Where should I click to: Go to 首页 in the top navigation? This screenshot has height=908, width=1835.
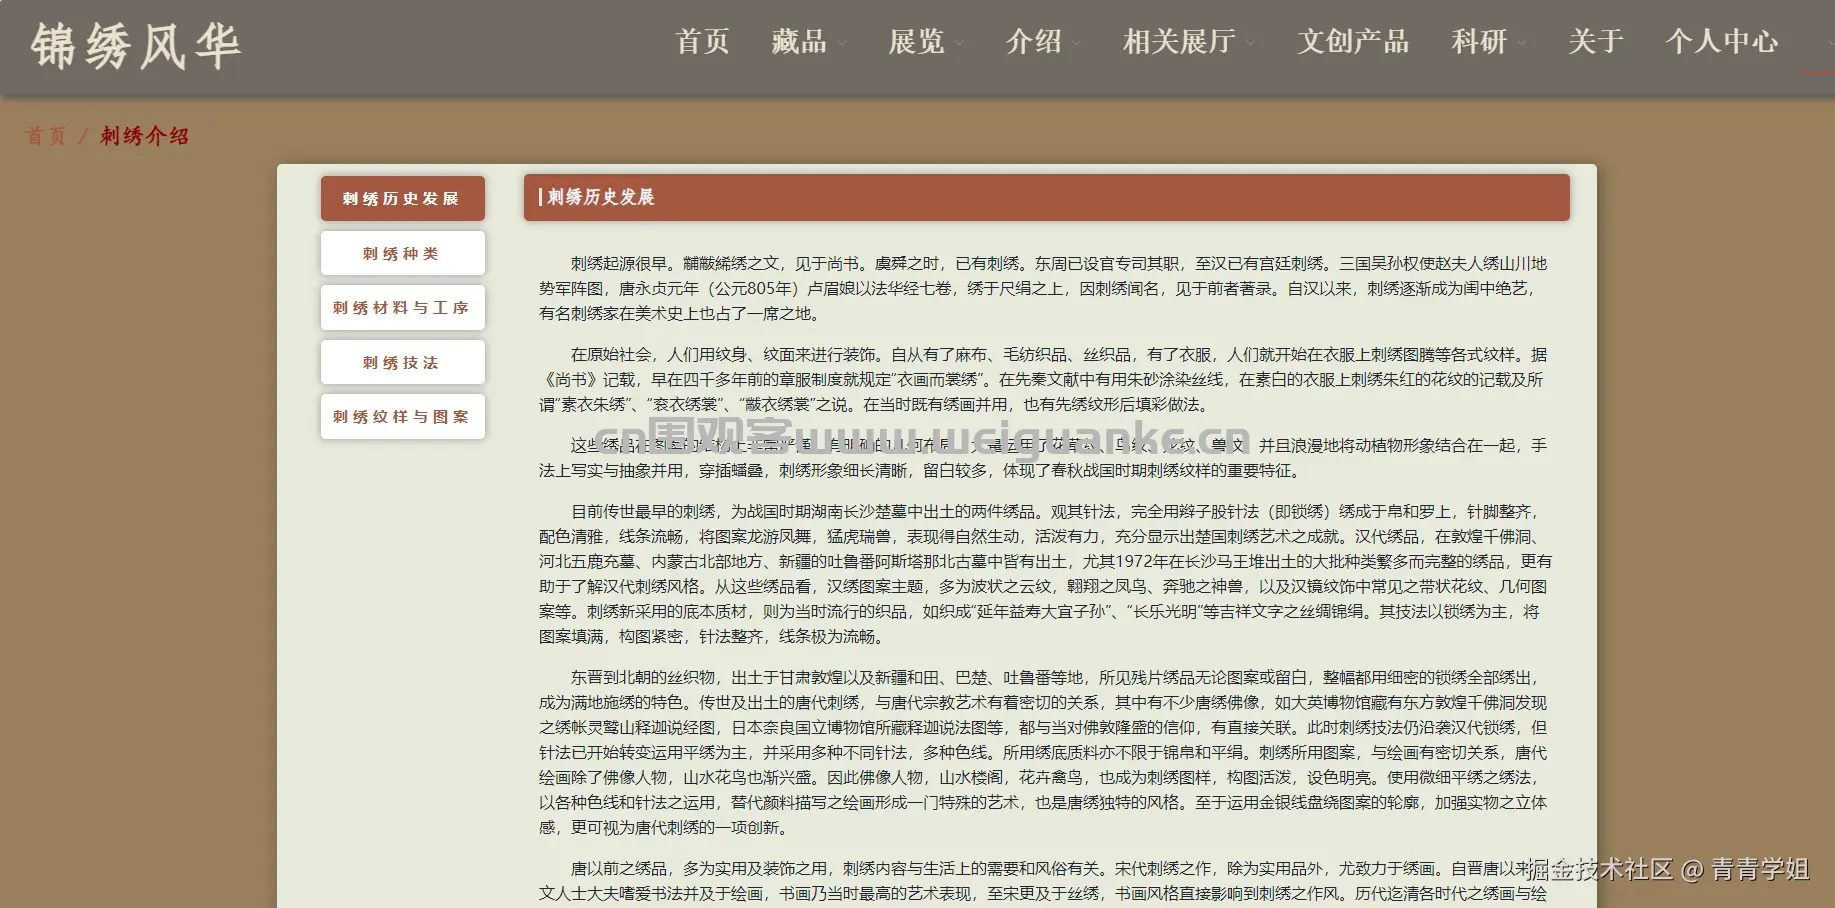[x=703, y=41]
